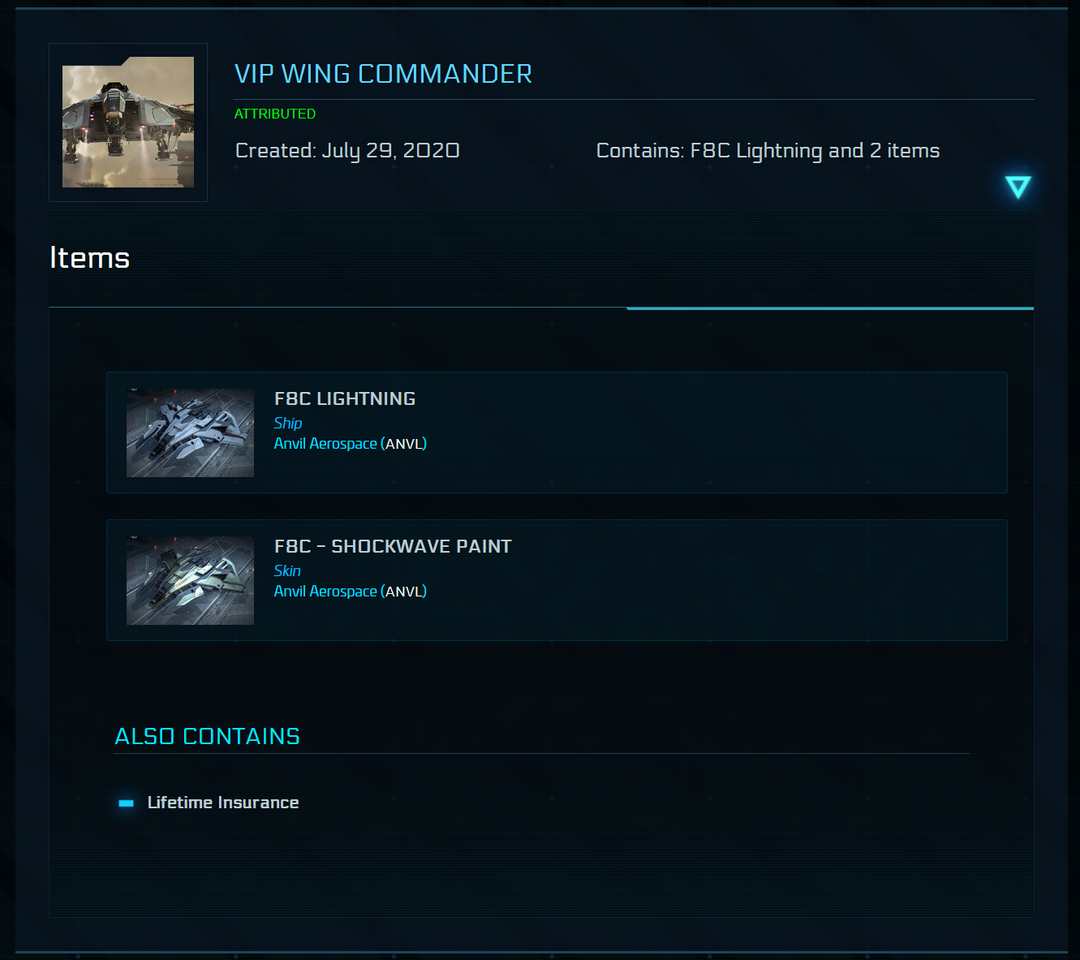Click the Items section heading
This screenshot has height=960, width=1080.
(x=90, y=258)
